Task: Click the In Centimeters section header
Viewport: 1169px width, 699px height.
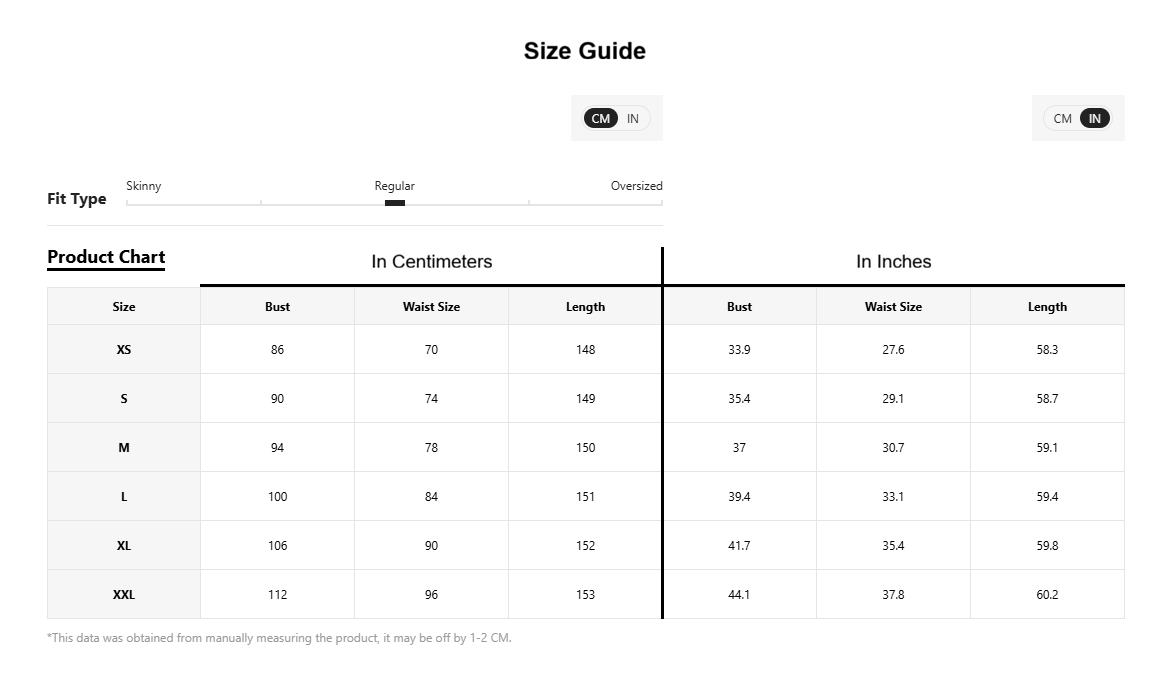Action: click(x=432, y=262)
